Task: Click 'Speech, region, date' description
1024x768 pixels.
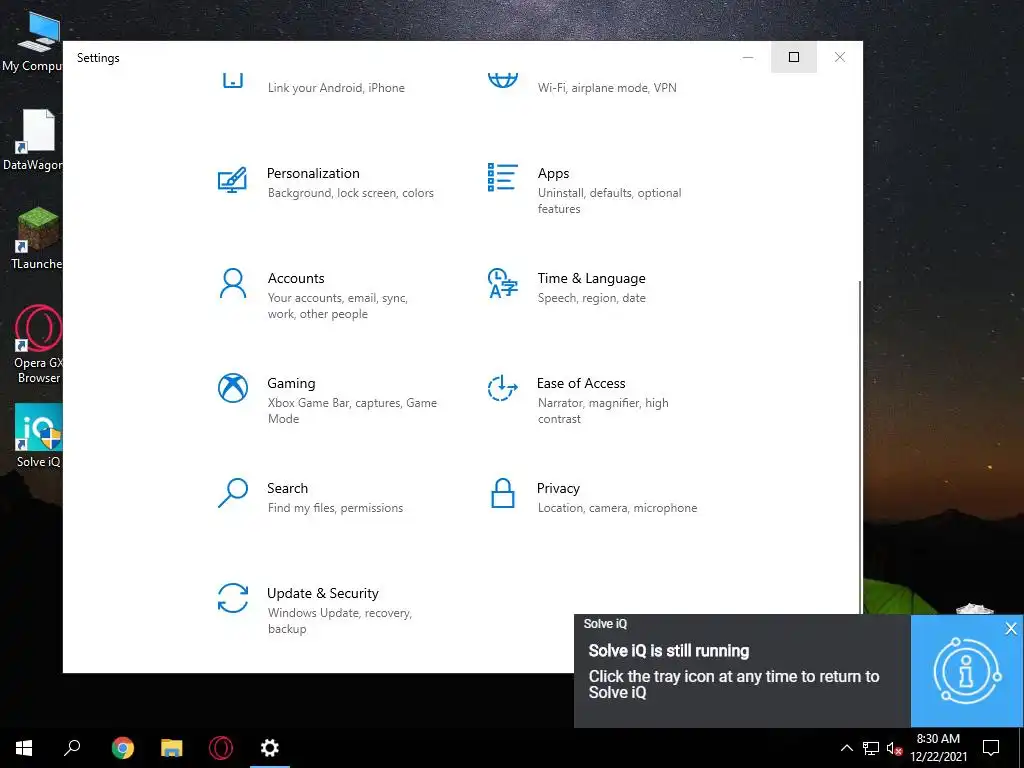Action: [x=592, y=298]
